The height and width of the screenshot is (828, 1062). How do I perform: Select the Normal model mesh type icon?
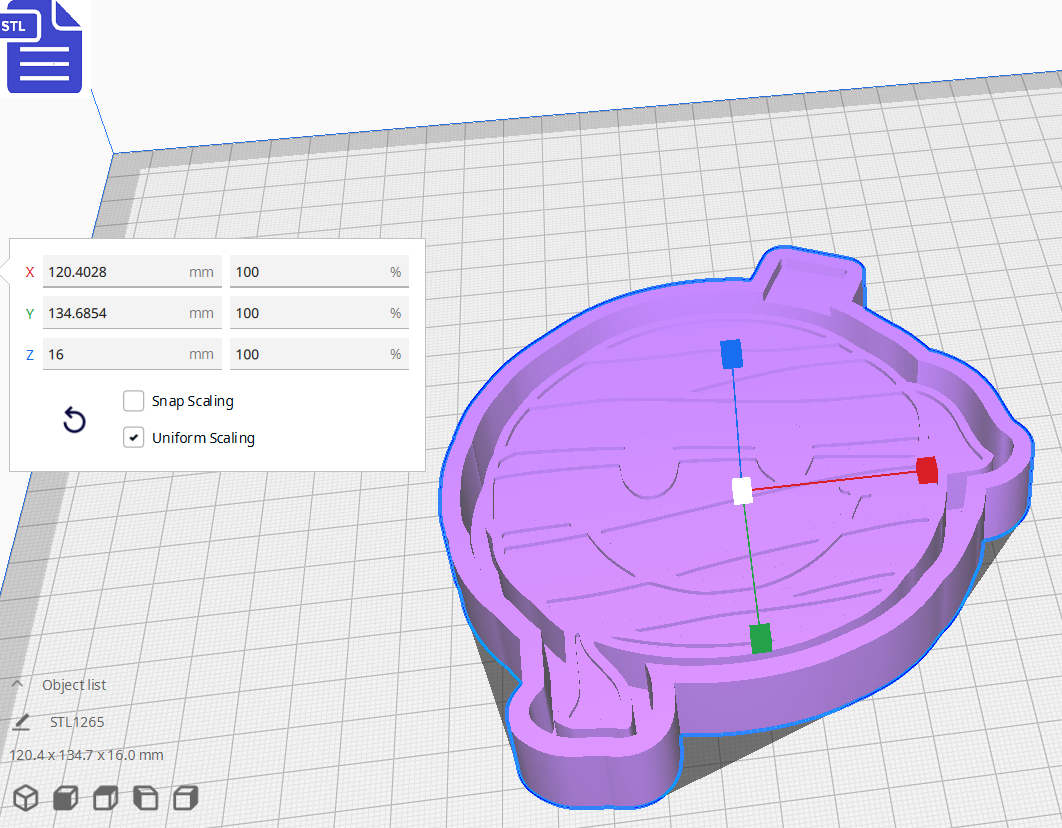25,798
